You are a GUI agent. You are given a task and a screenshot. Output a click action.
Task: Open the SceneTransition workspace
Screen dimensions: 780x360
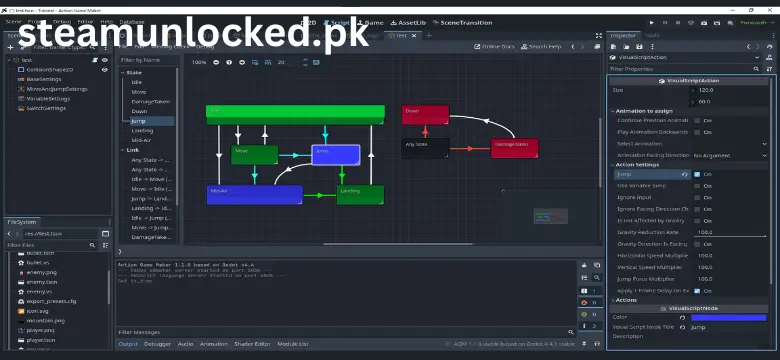pyautogui.click(x=463, y=23)
